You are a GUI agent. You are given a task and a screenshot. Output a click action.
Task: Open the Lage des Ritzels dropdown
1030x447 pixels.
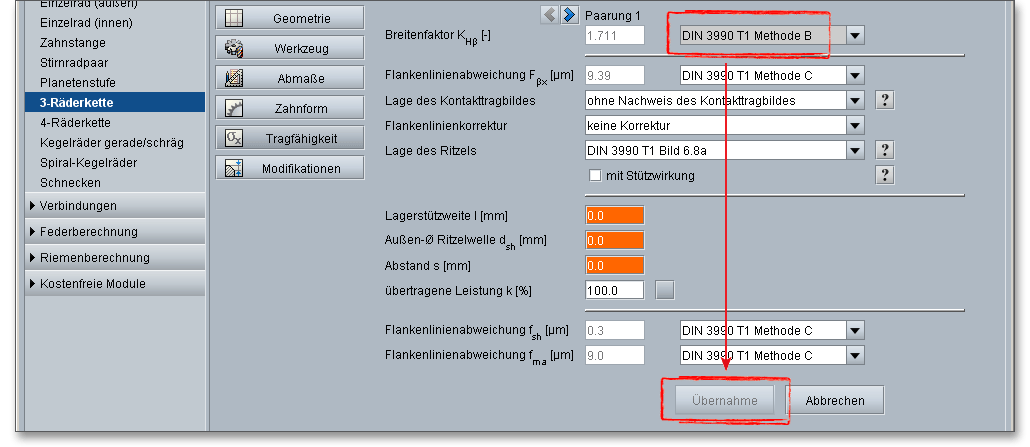click(854, 151)
